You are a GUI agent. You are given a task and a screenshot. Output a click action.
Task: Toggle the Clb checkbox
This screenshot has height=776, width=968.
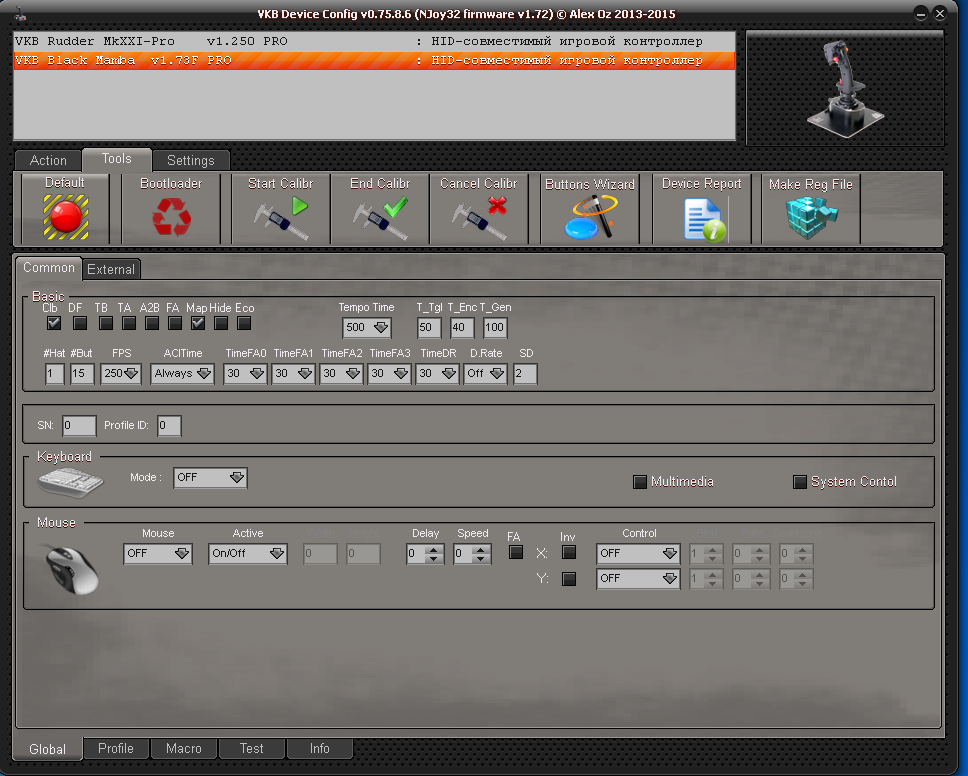(x=54, y=323)
